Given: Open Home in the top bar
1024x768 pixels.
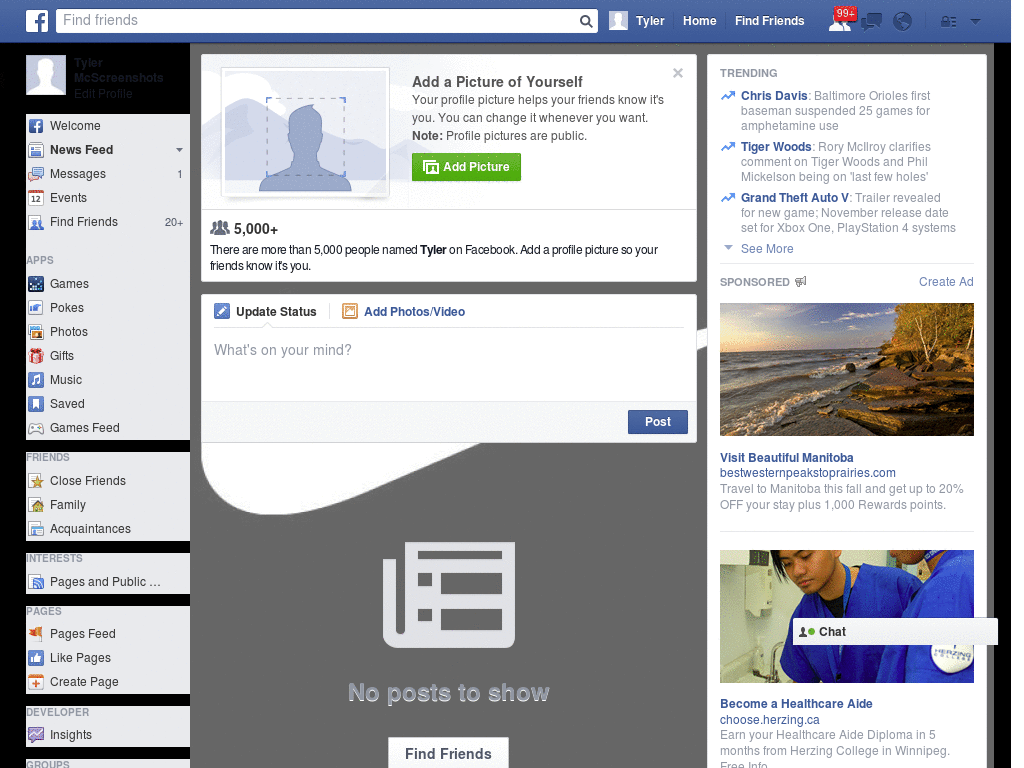Looking at the screenshot, I should 699,21.
